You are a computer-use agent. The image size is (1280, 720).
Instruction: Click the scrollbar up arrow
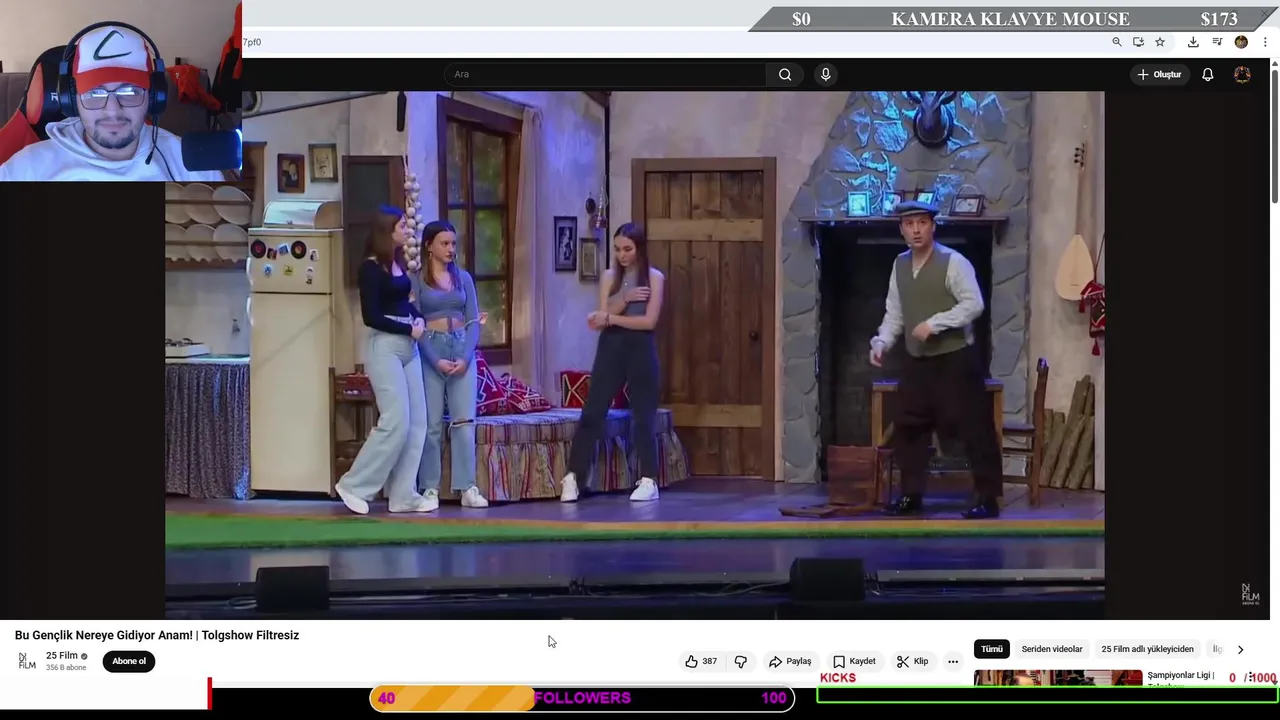pos(1274,64)
